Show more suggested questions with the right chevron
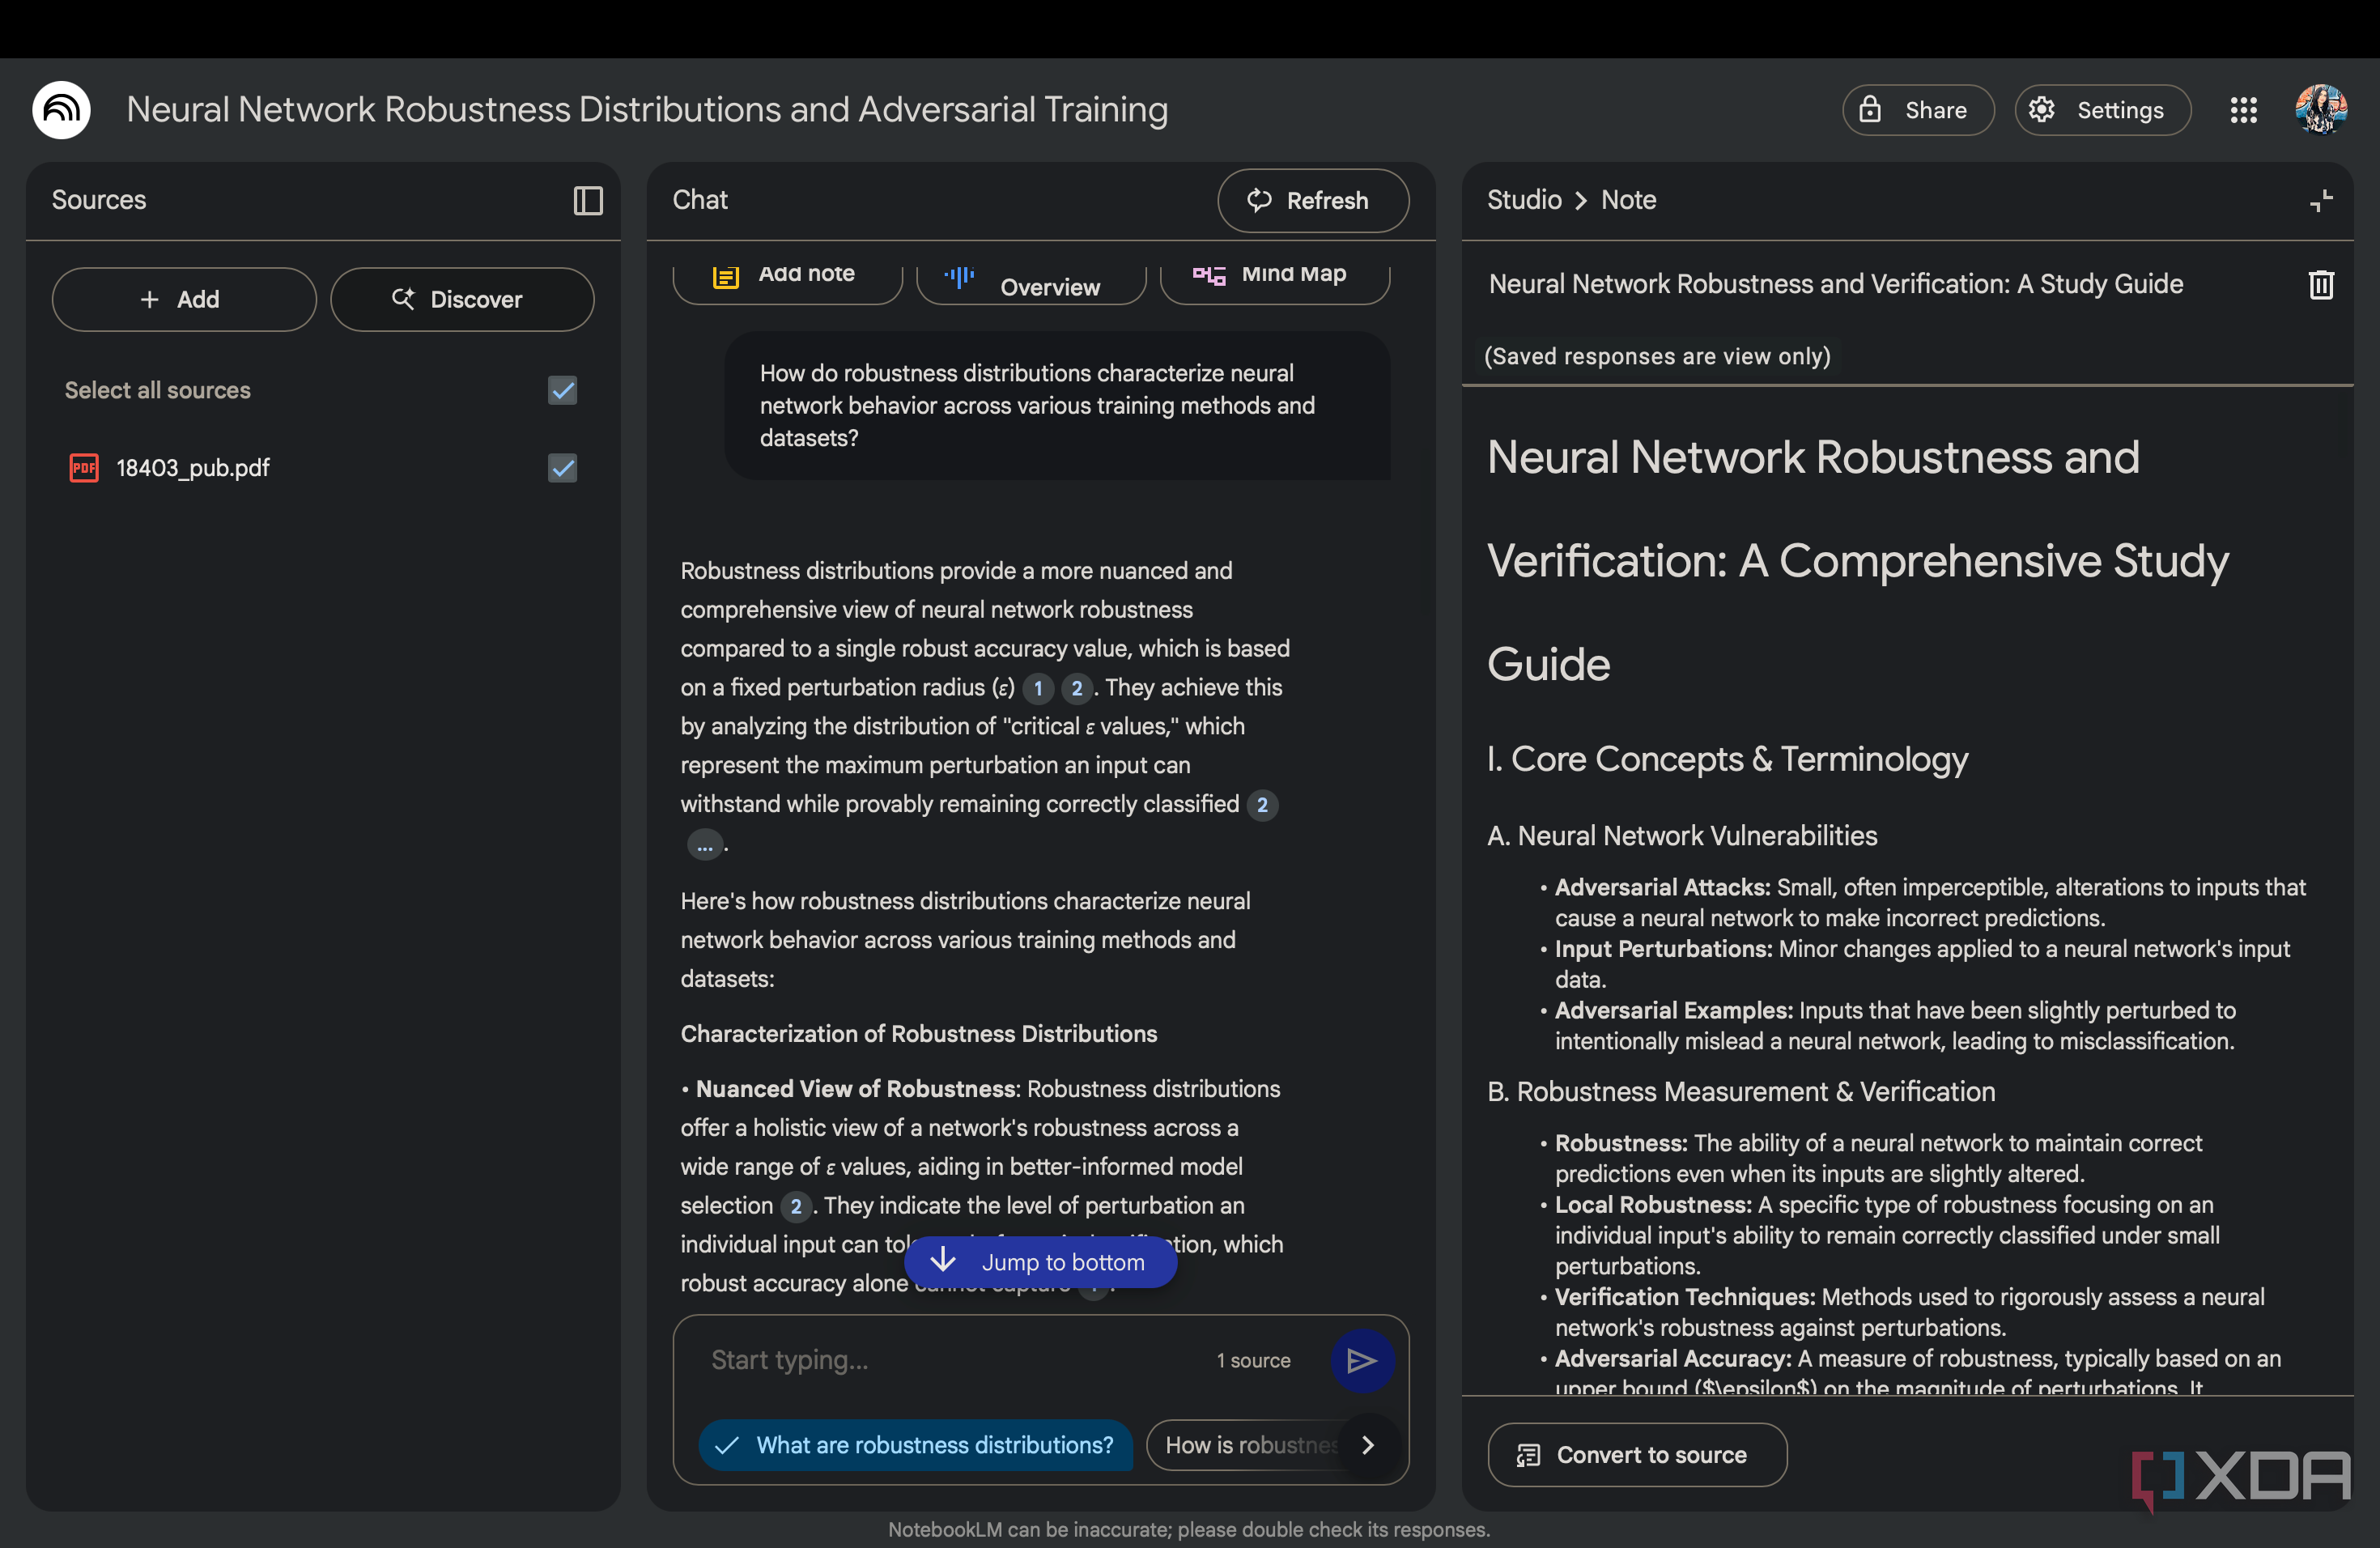This screenshot has width=2380, height=1548. pyautogui.click(x=1368, y=1445)
